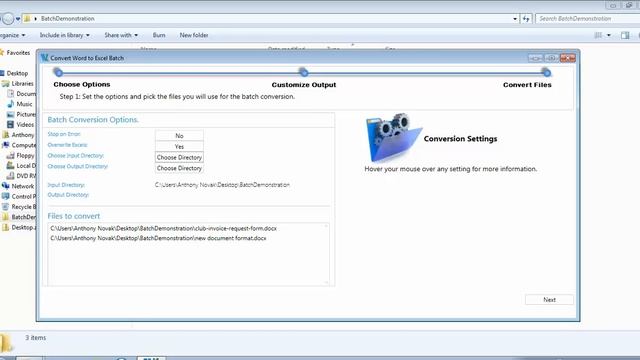Click BatchDemonstration in the address bar

tap(67, 19)
